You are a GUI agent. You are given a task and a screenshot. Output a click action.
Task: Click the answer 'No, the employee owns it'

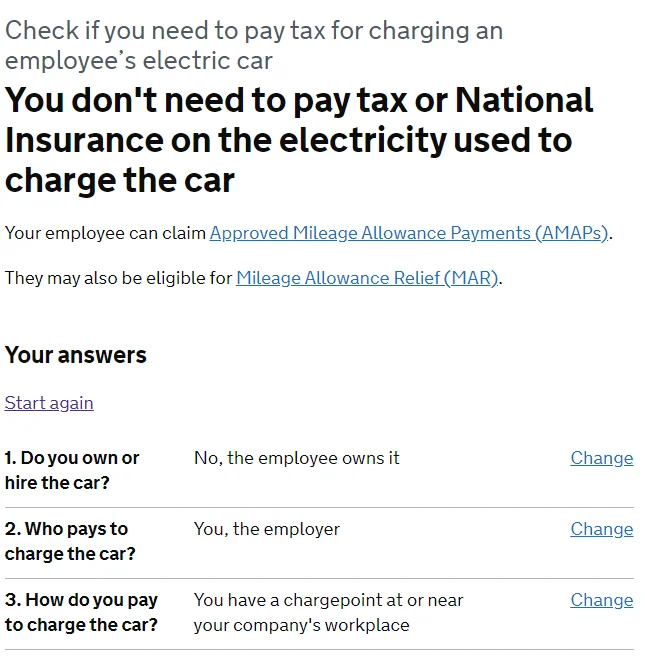point(296,458)
